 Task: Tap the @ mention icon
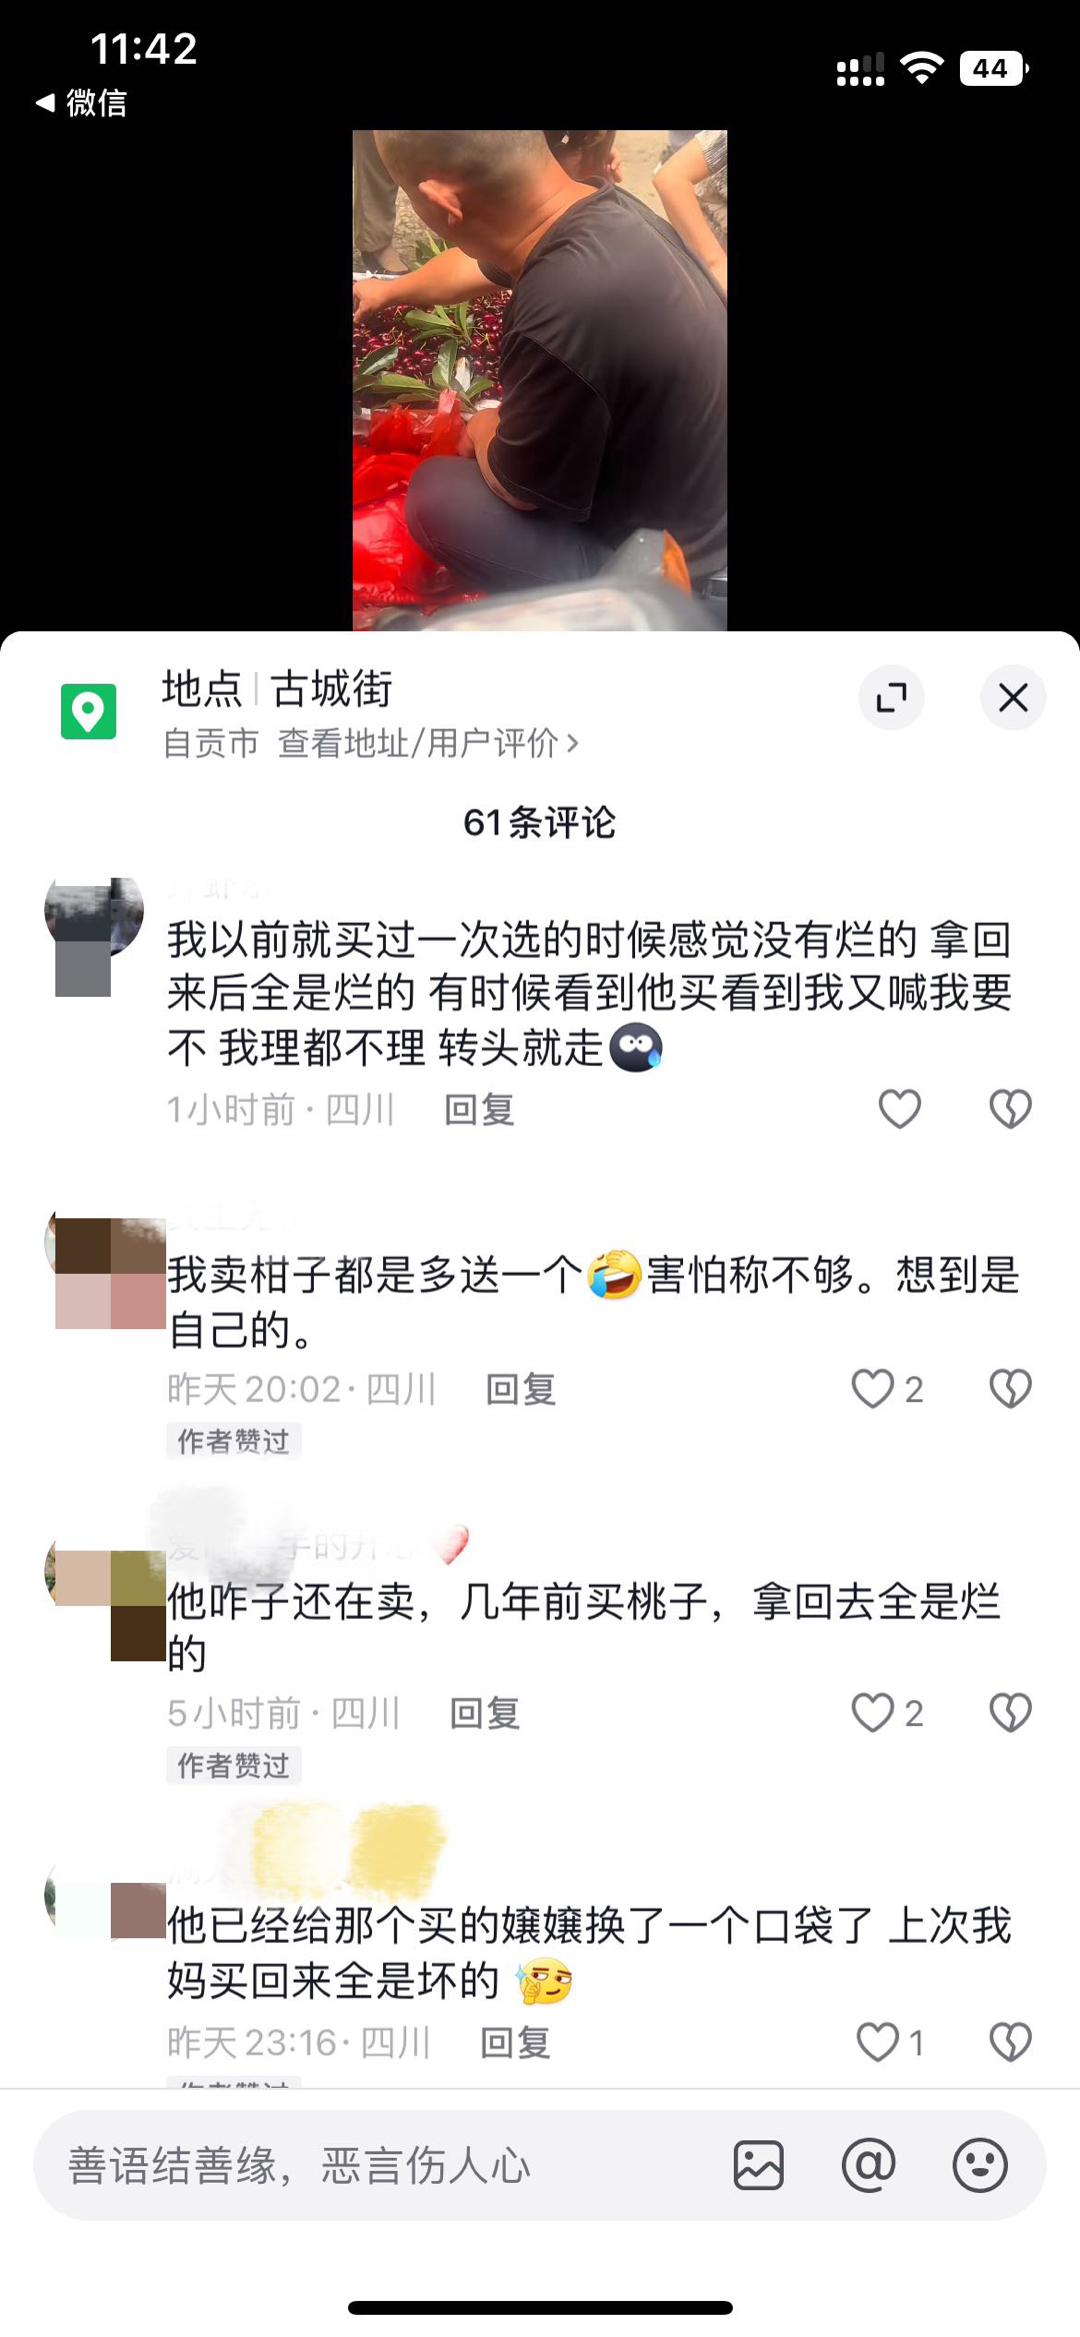coord(868,2165)
